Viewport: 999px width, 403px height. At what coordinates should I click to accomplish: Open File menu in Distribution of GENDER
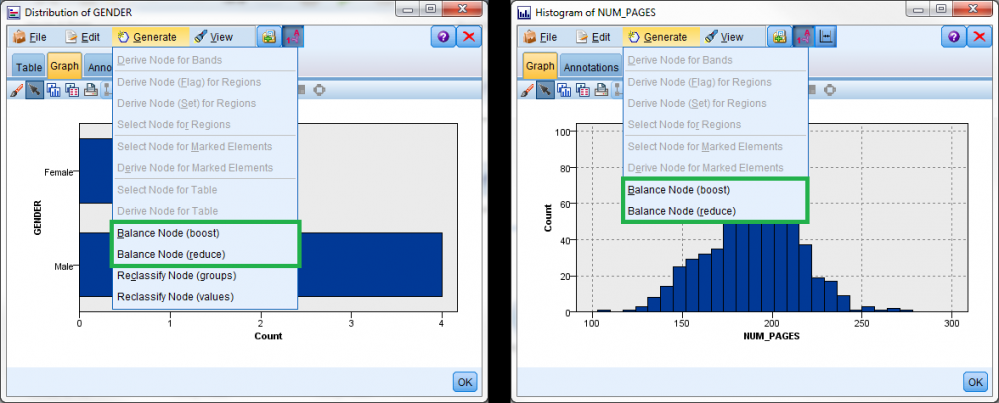pos(30,37)
